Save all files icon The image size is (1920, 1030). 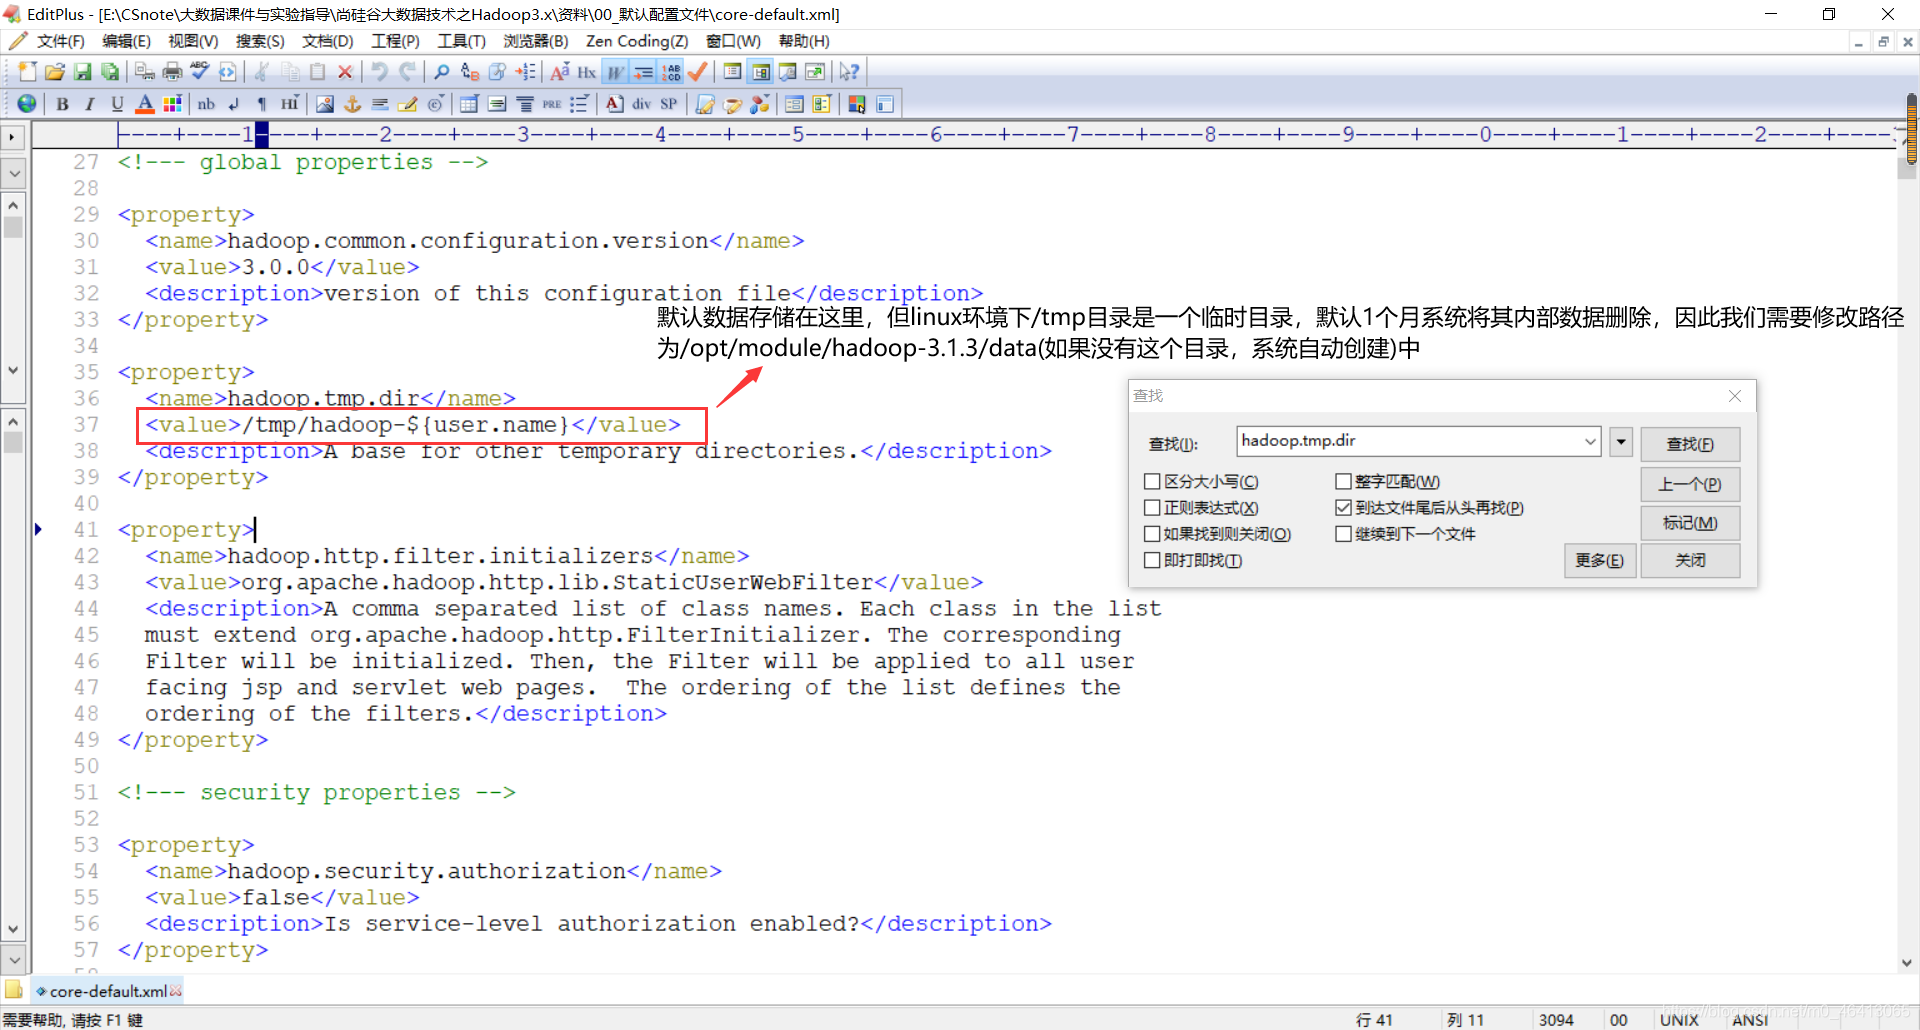coord(110,72)
